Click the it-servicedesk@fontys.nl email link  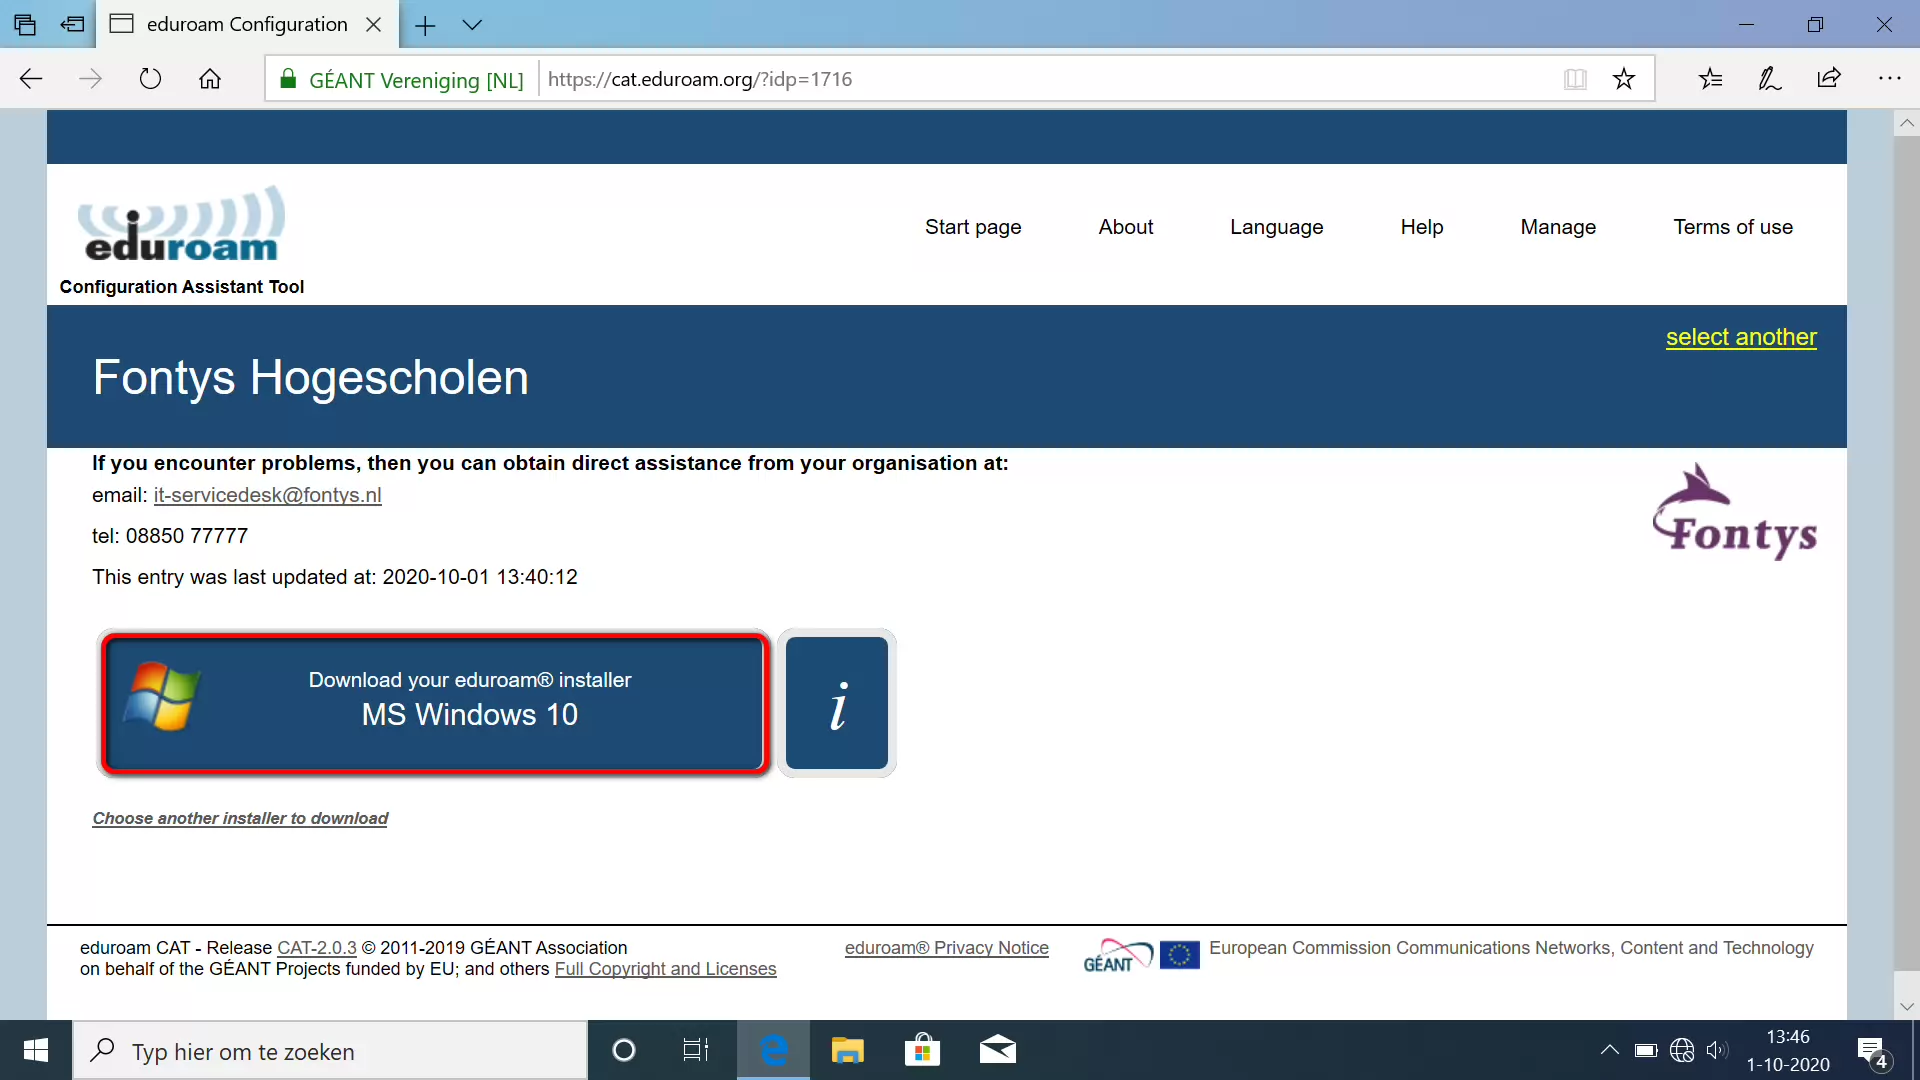pyautogui.click(x=266, y=493)
